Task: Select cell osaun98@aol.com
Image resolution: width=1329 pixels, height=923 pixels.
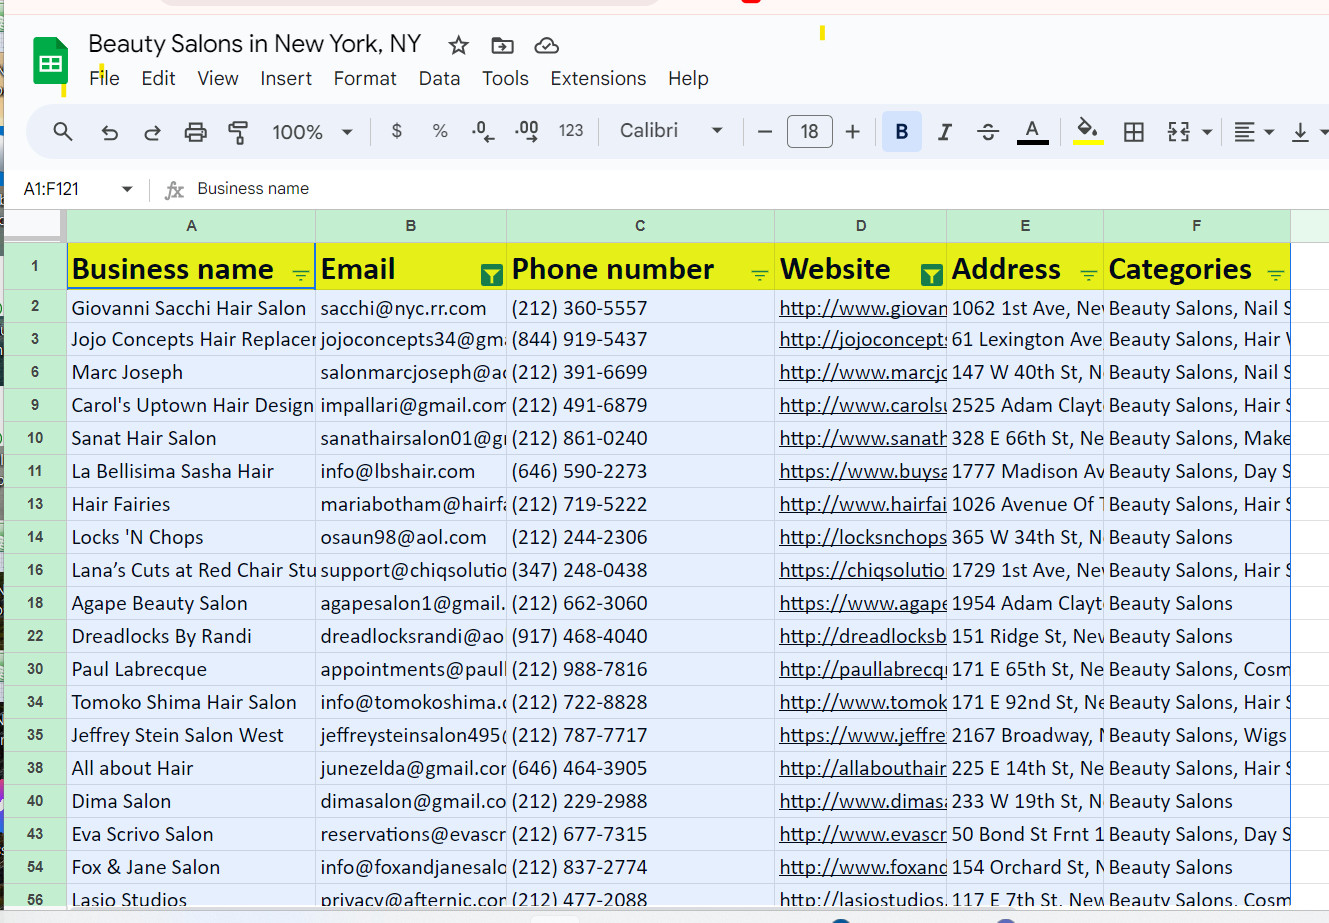Action: click(x=411, y=537)
